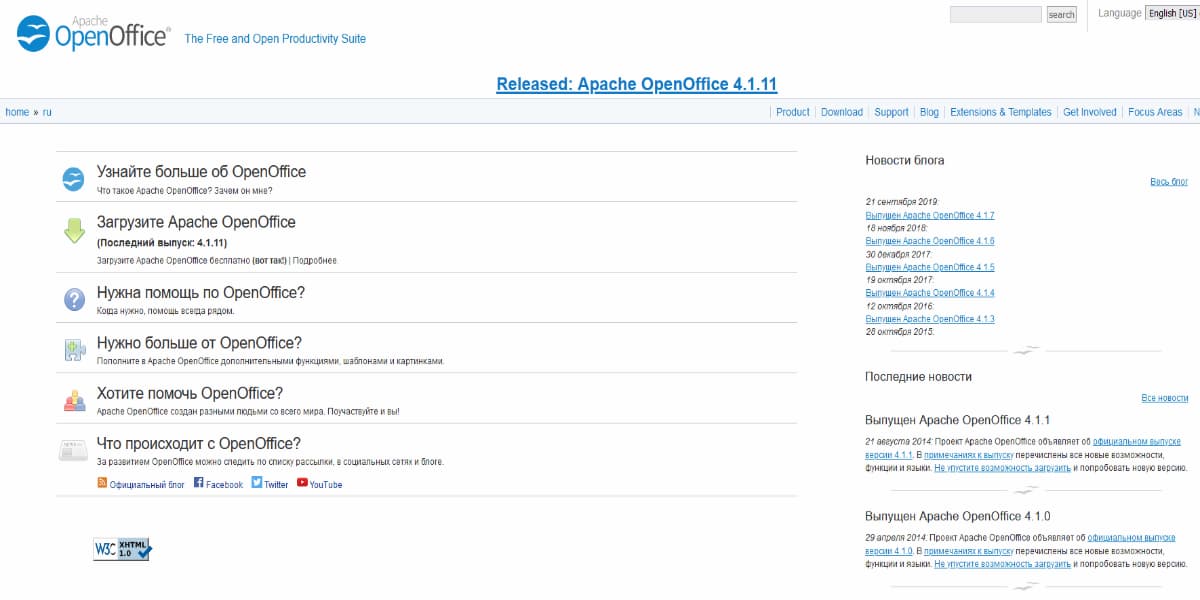Image resolution: width=1200 pixels, height=600 pixels.
Task: Open the Facebook icon link
Action: tap(198, 484)
